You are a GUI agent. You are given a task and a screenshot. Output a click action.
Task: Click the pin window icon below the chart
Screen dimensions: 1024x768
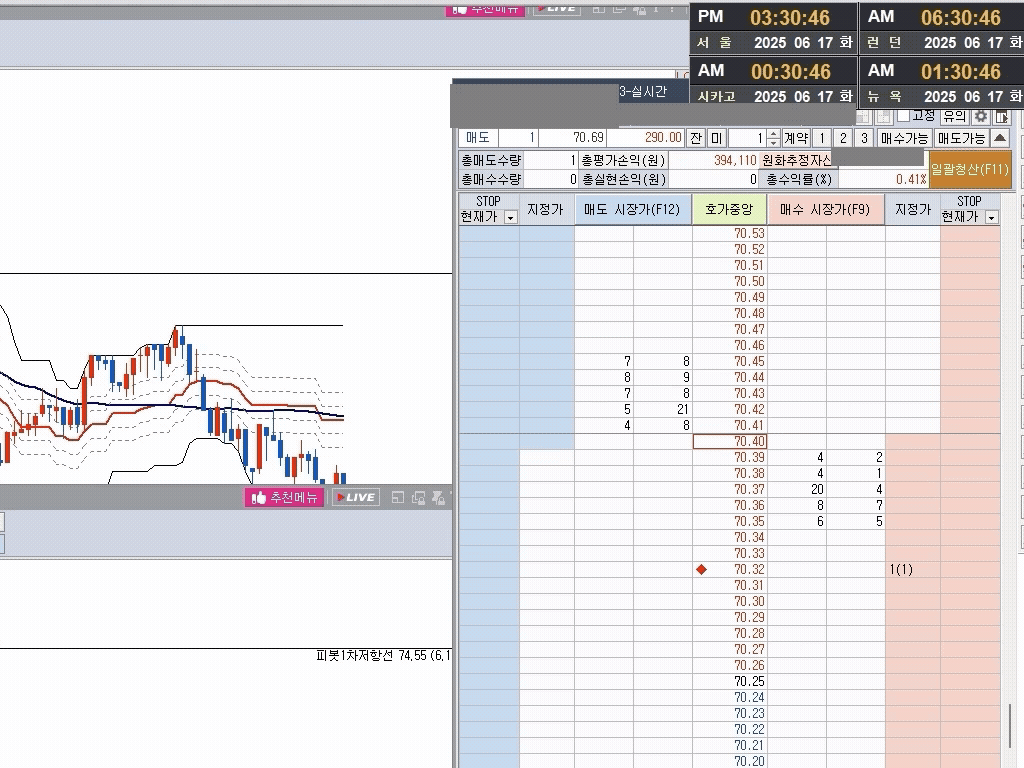click(x=438, y=497)
